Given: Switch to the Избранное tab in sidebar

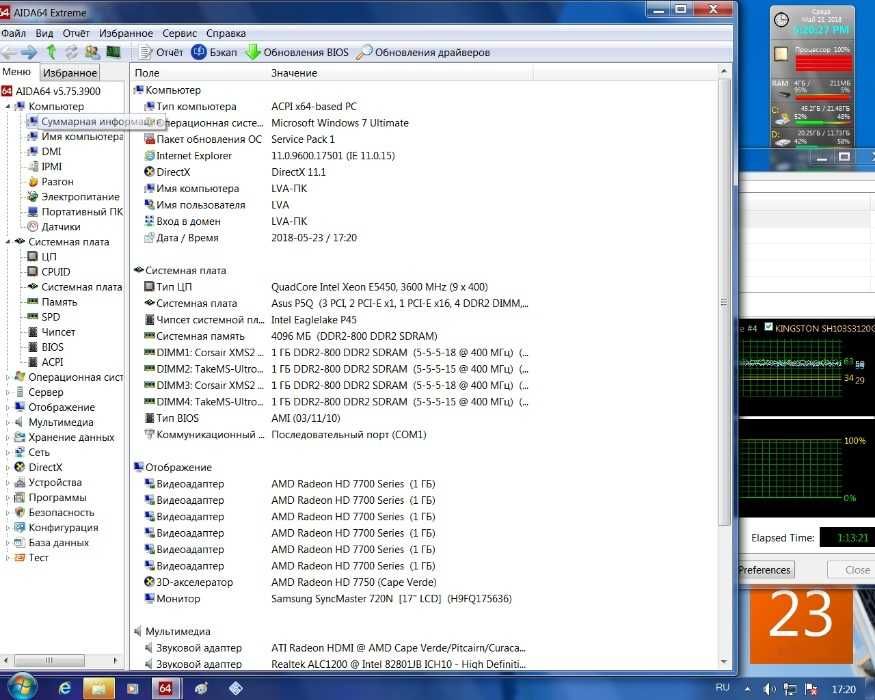Looking at the screenshot, I should click(x=70, y=73).
